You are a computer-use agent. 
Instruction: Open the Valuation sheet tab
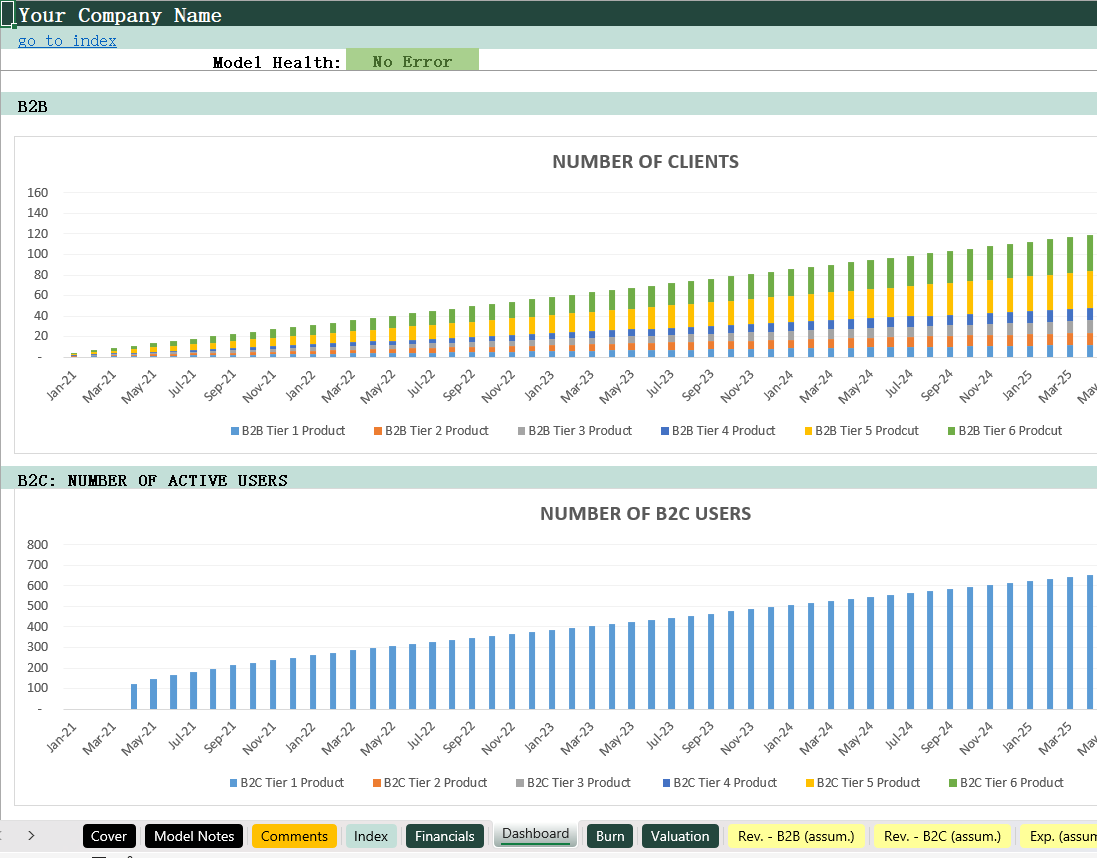click(x=680, y=836)
